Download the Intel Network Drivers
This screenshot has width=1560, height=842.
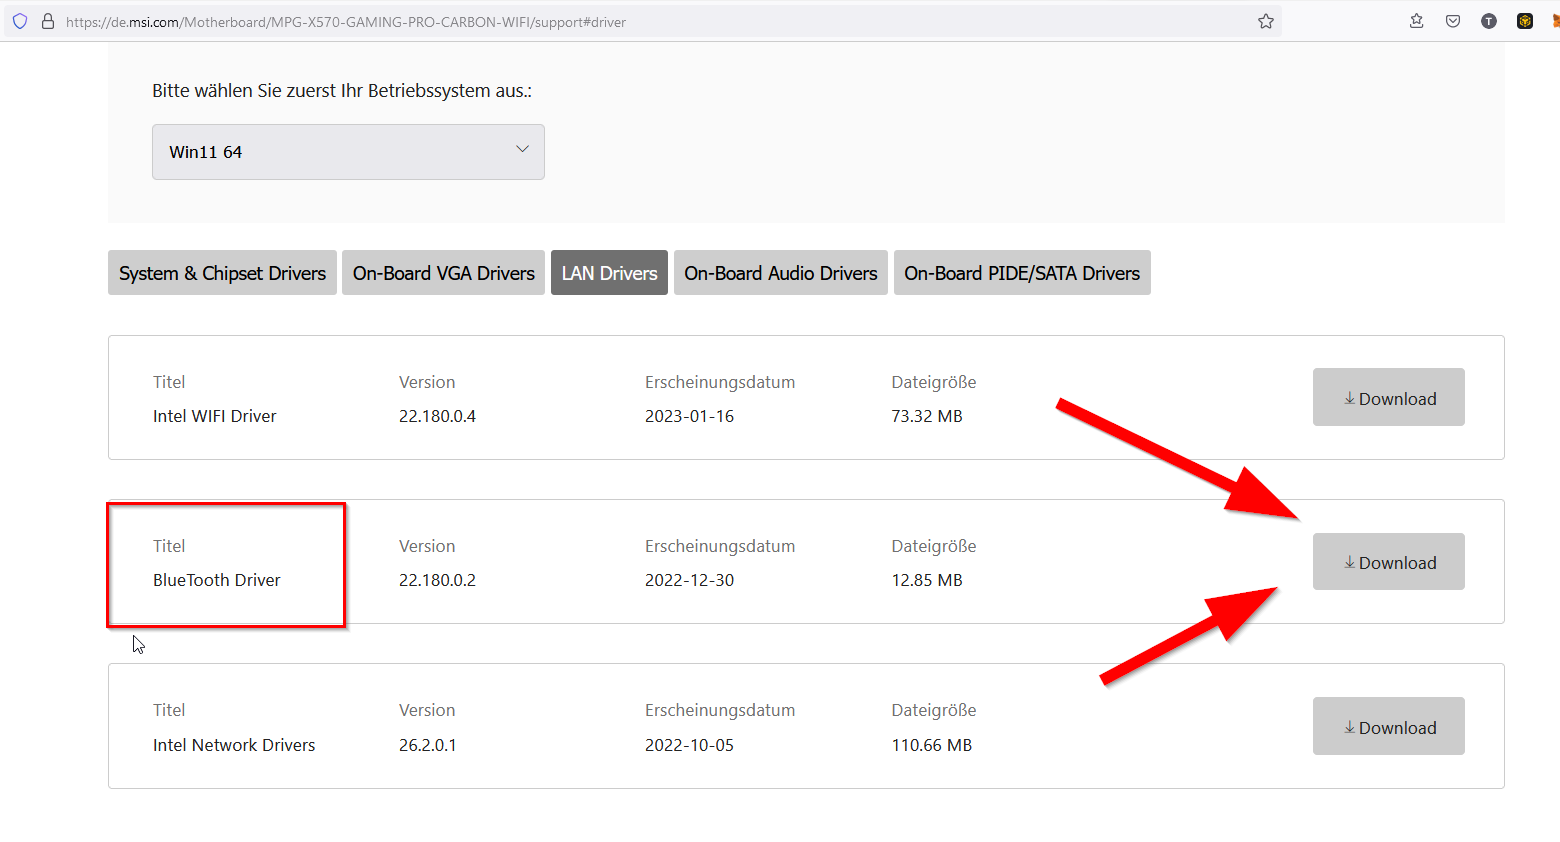[1389, 726]
